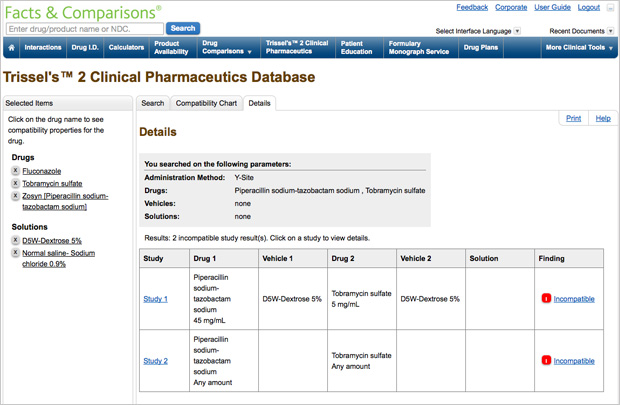Open the Study 1 link

155,299
